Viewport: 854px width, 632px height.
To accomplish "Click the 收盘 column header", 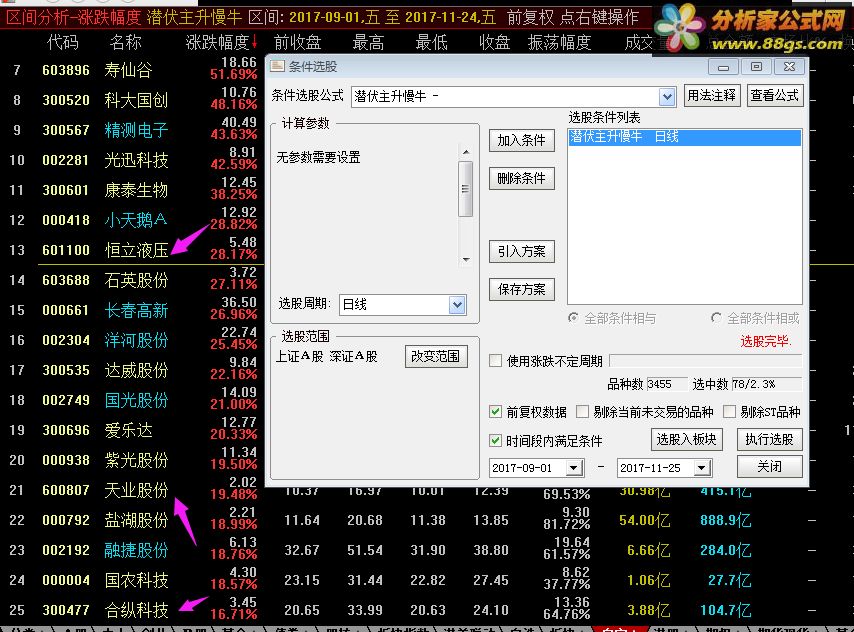I will (494, 42).
